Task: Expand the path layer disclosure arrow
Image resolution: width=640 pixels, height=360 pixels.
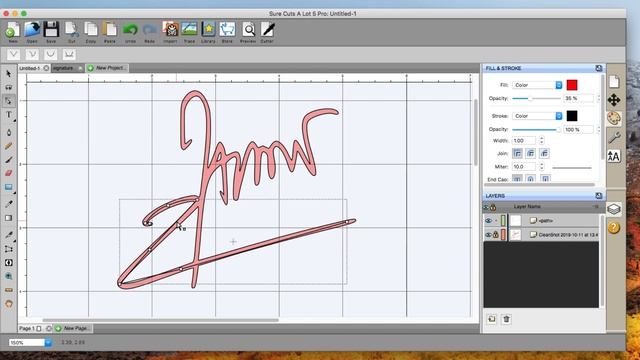Action: click(496, 221)
